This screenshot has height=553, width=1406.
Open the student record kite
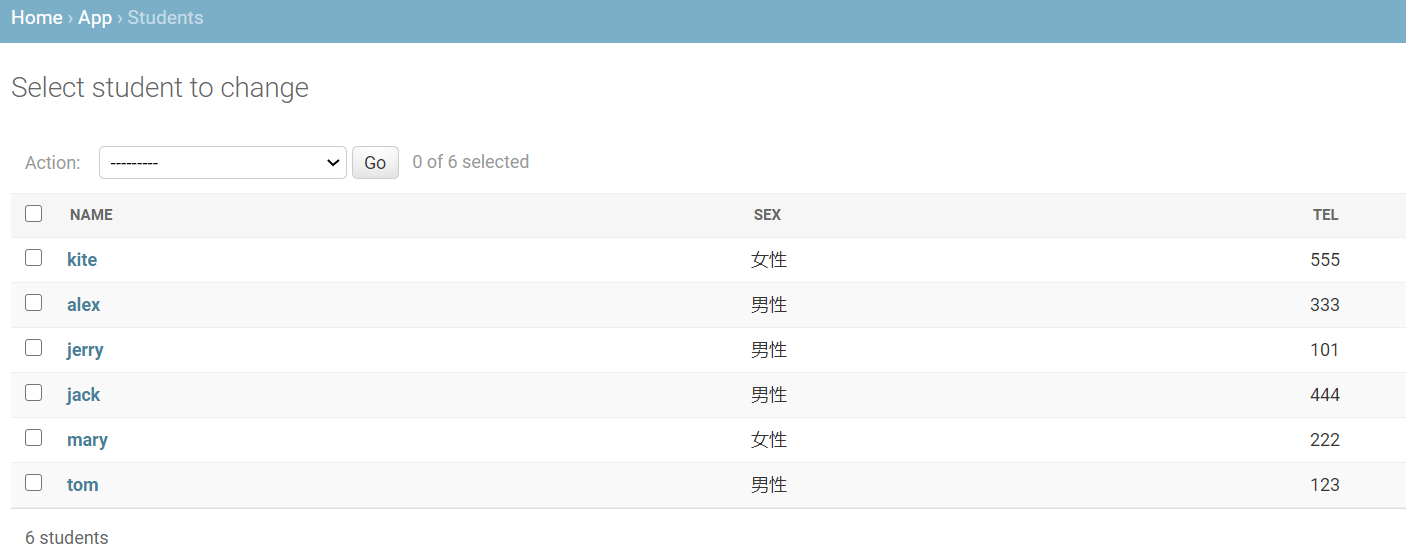[82, 260]
